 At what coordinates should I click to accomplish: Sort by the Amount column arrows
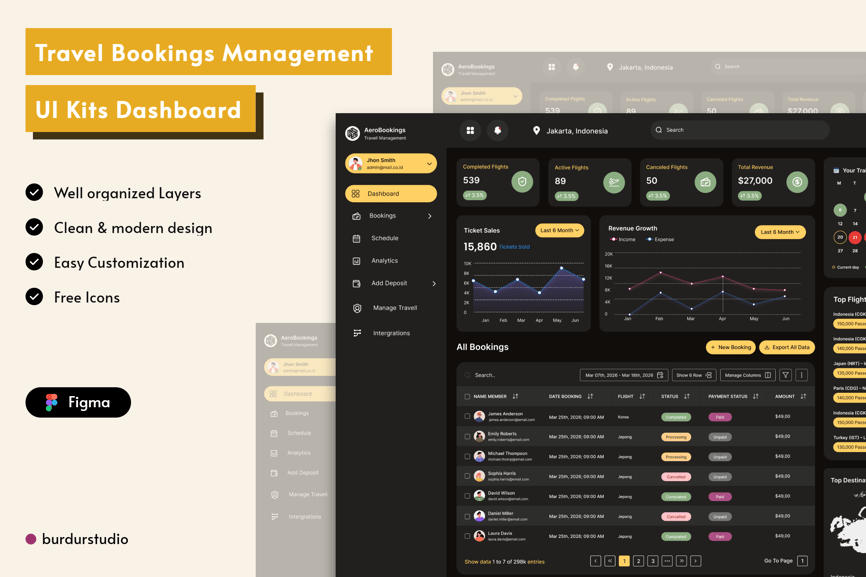[803, 397]
